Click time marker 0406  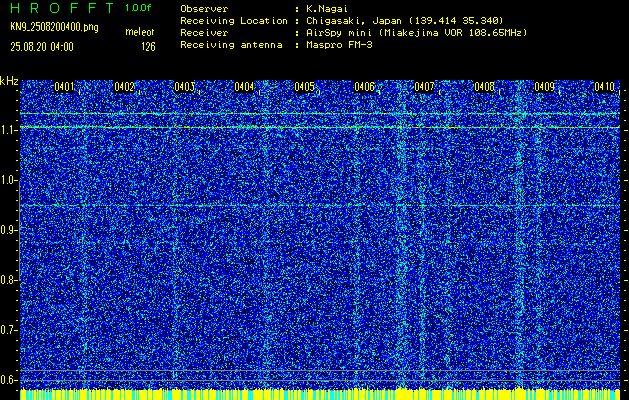pos(365,87)
